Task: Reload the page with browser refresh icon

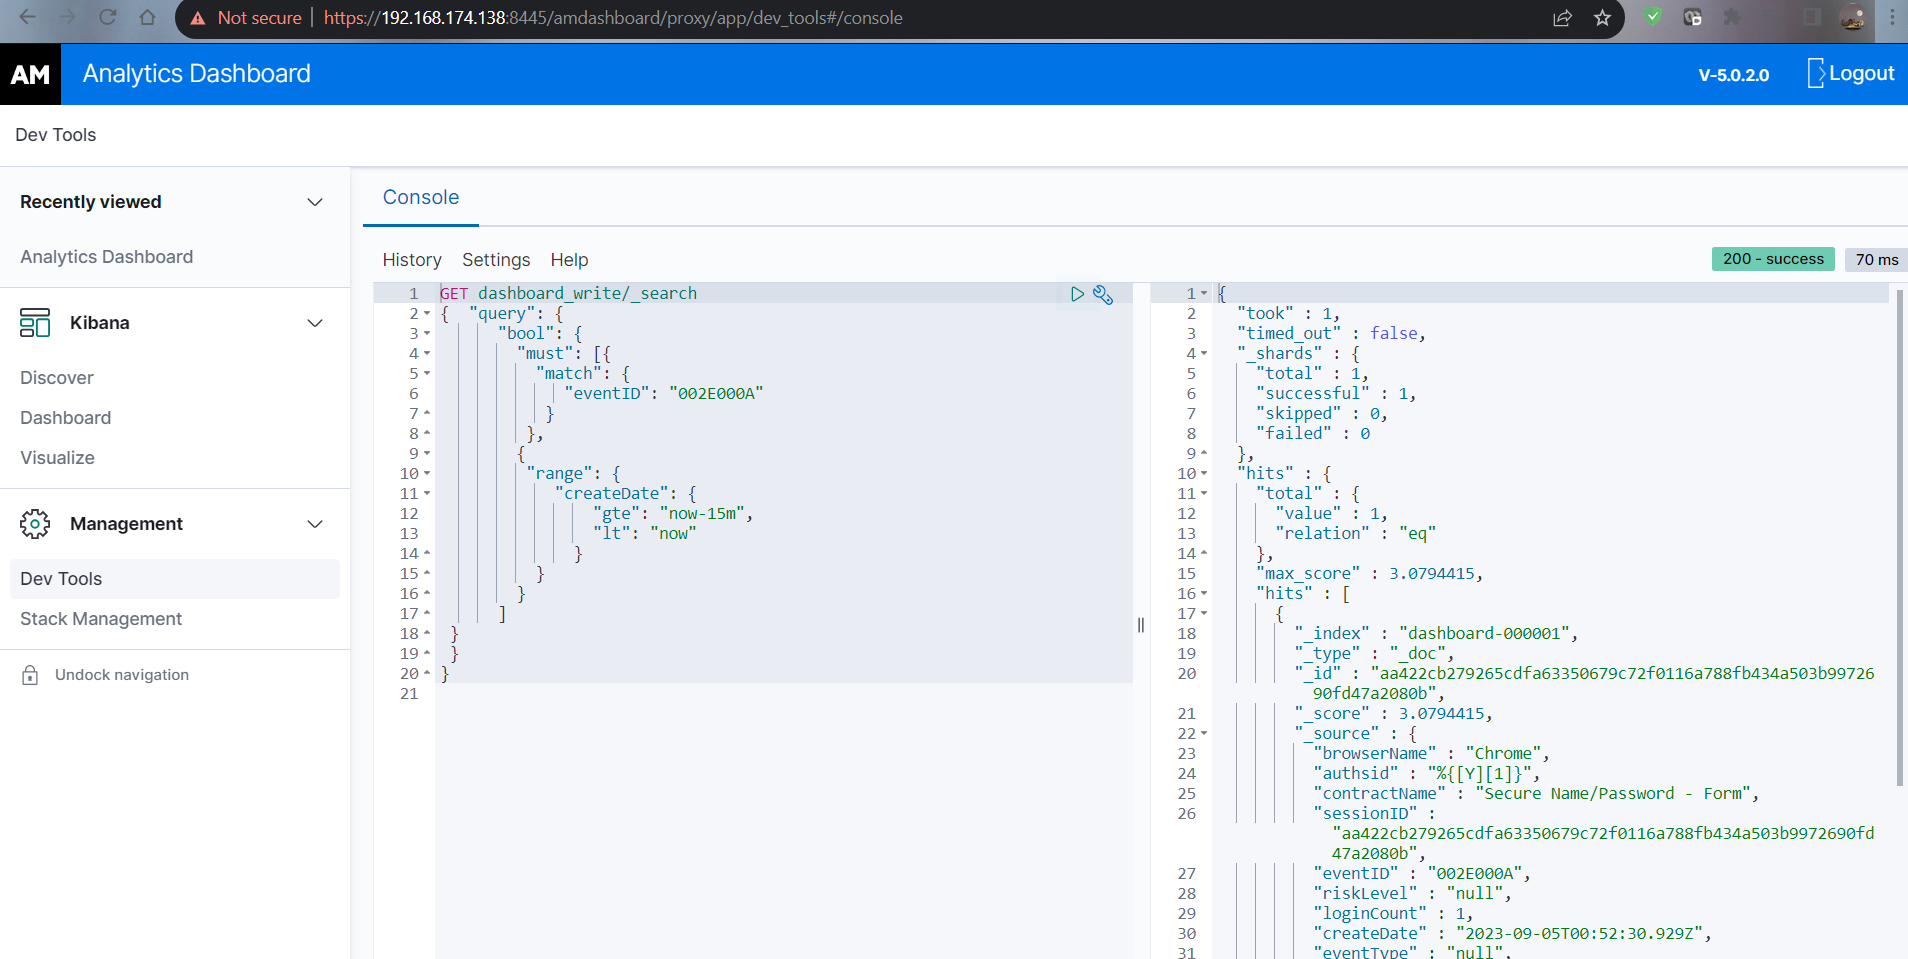Action: (x=107, y=17)
